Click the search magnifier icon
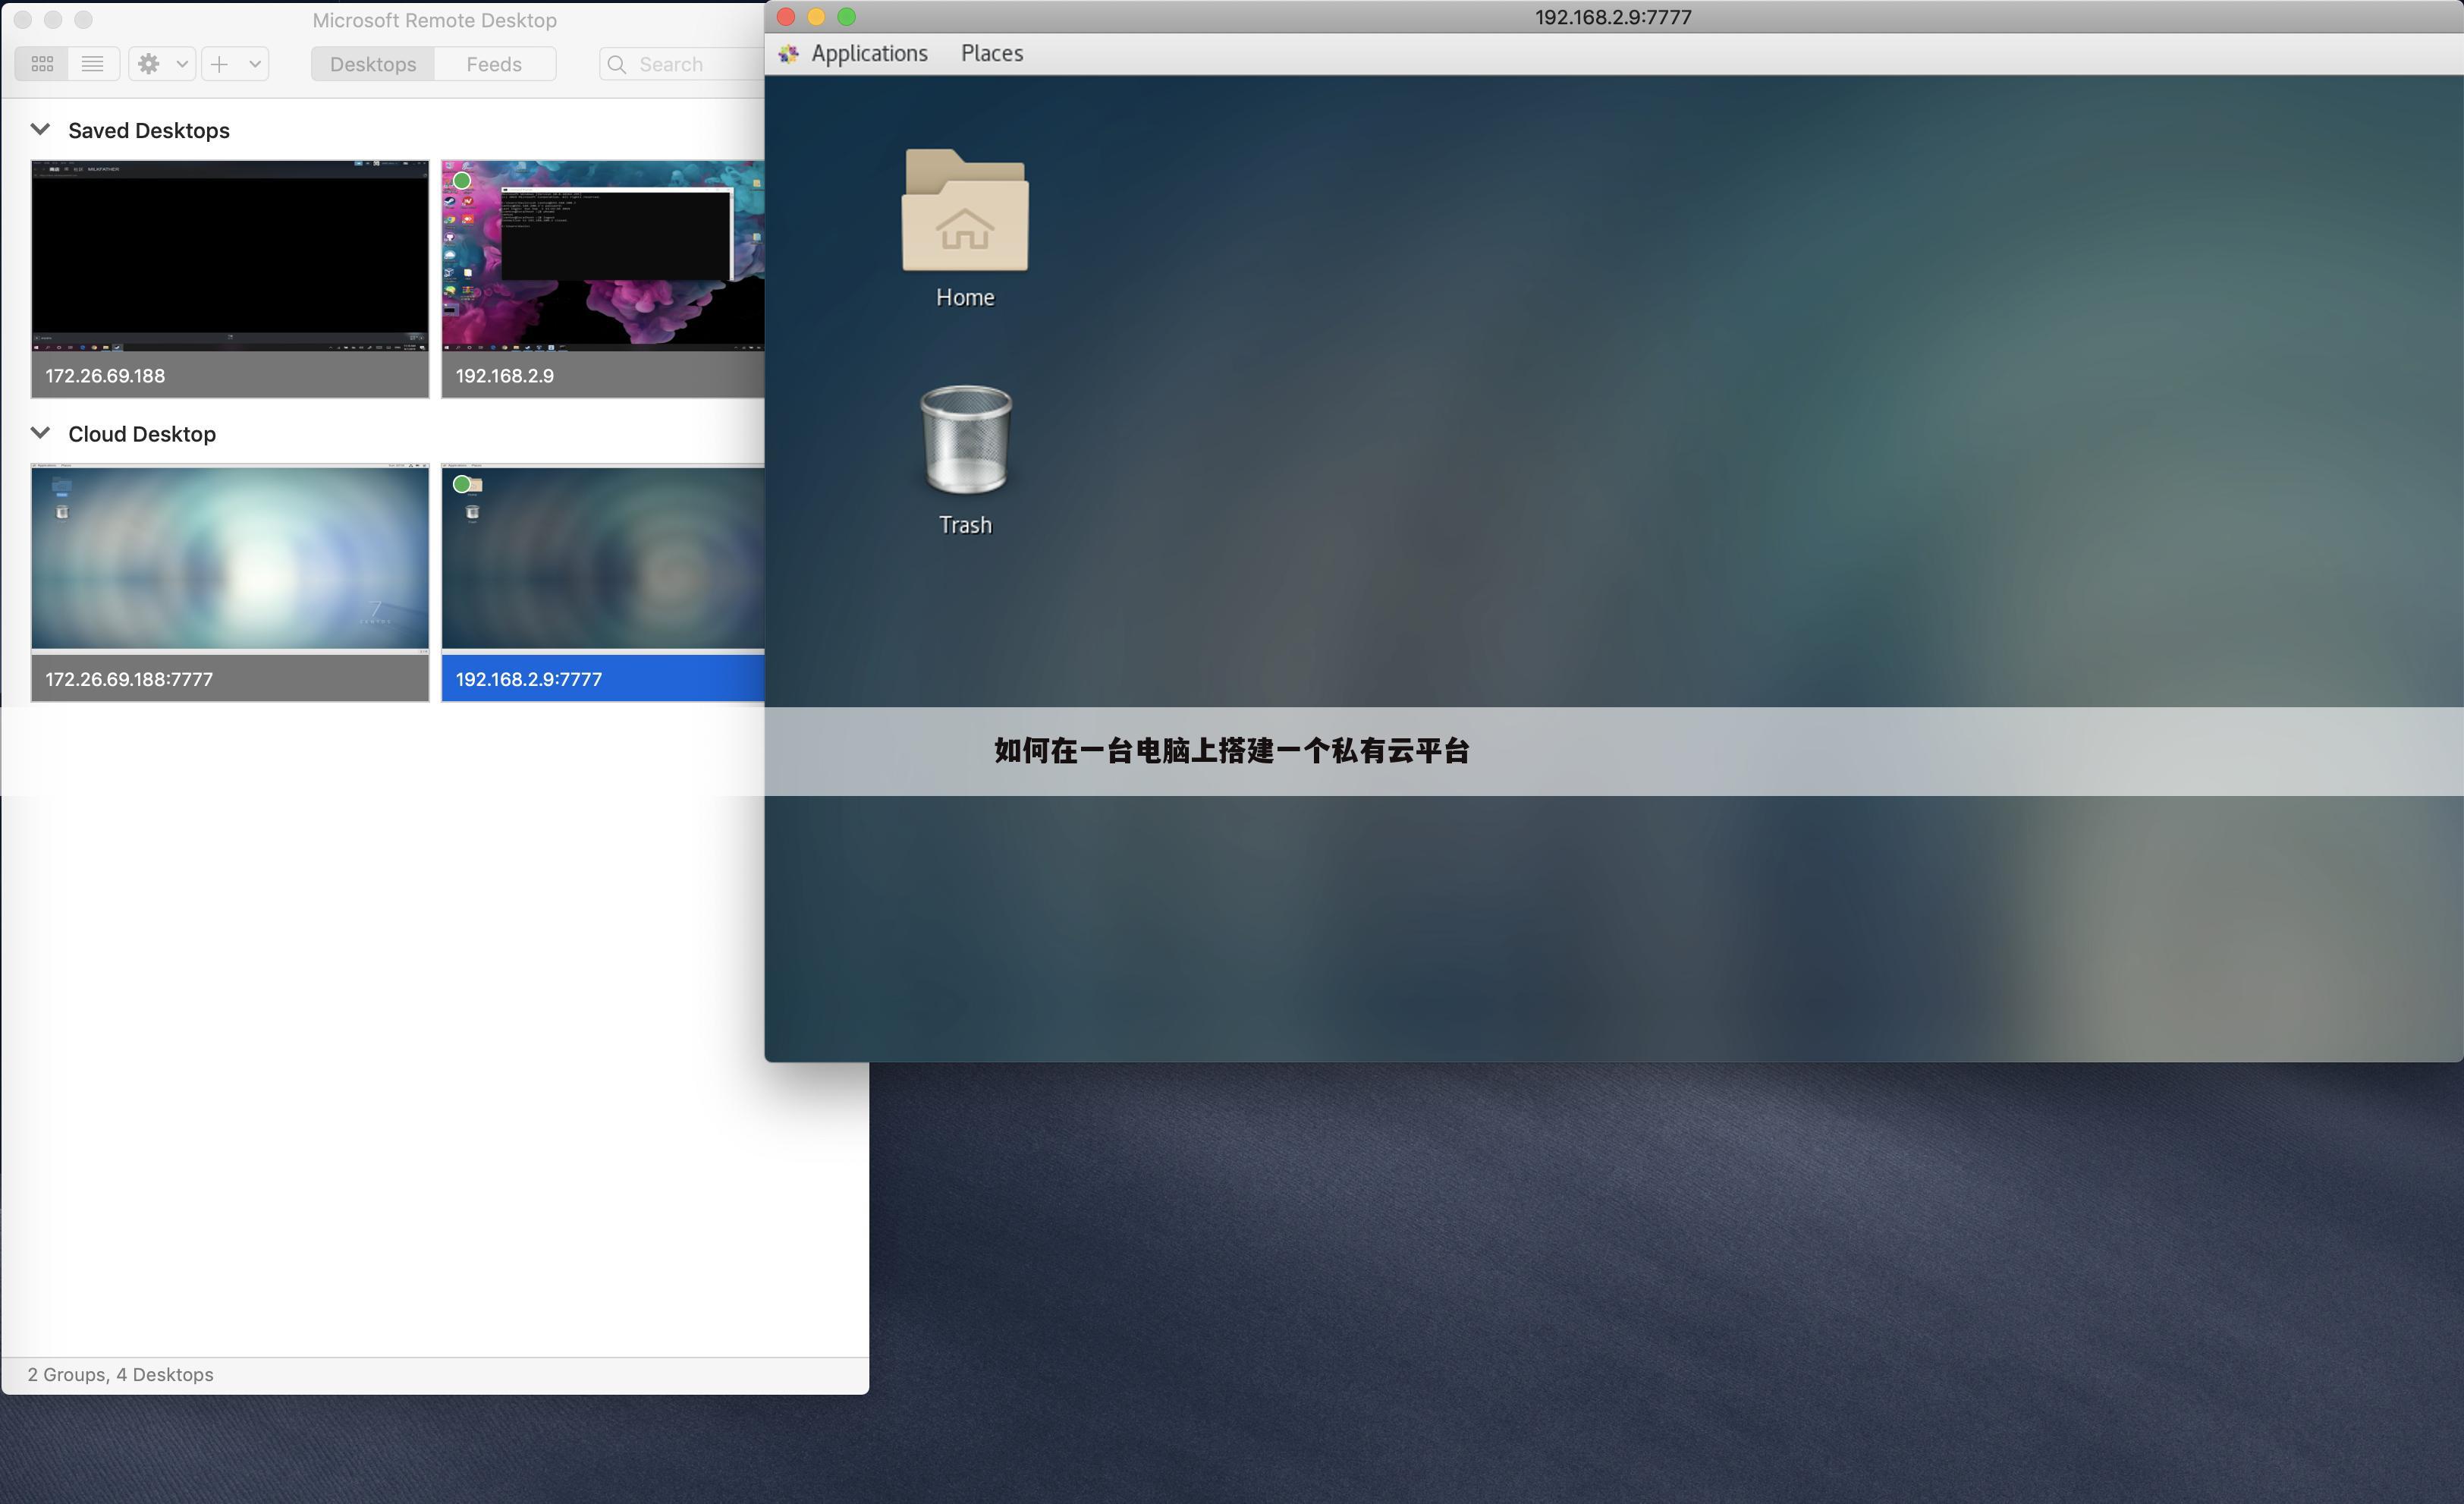Screen dimensions: 2464x1504 point(617,64)
